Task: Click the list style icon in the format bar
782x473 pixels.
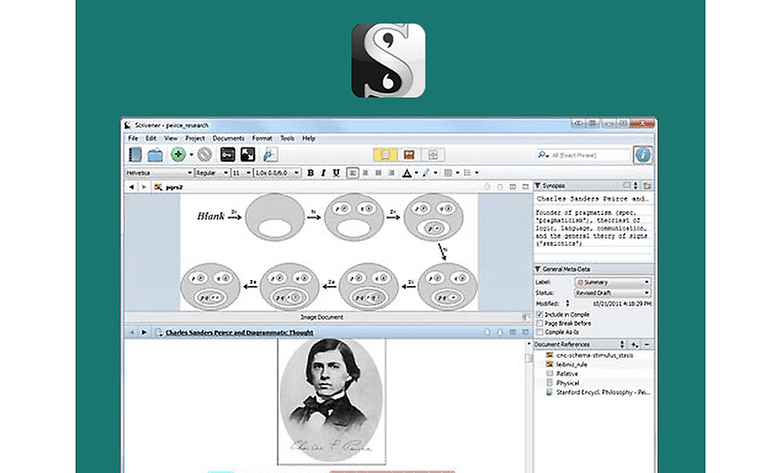Action: [467, 173]
